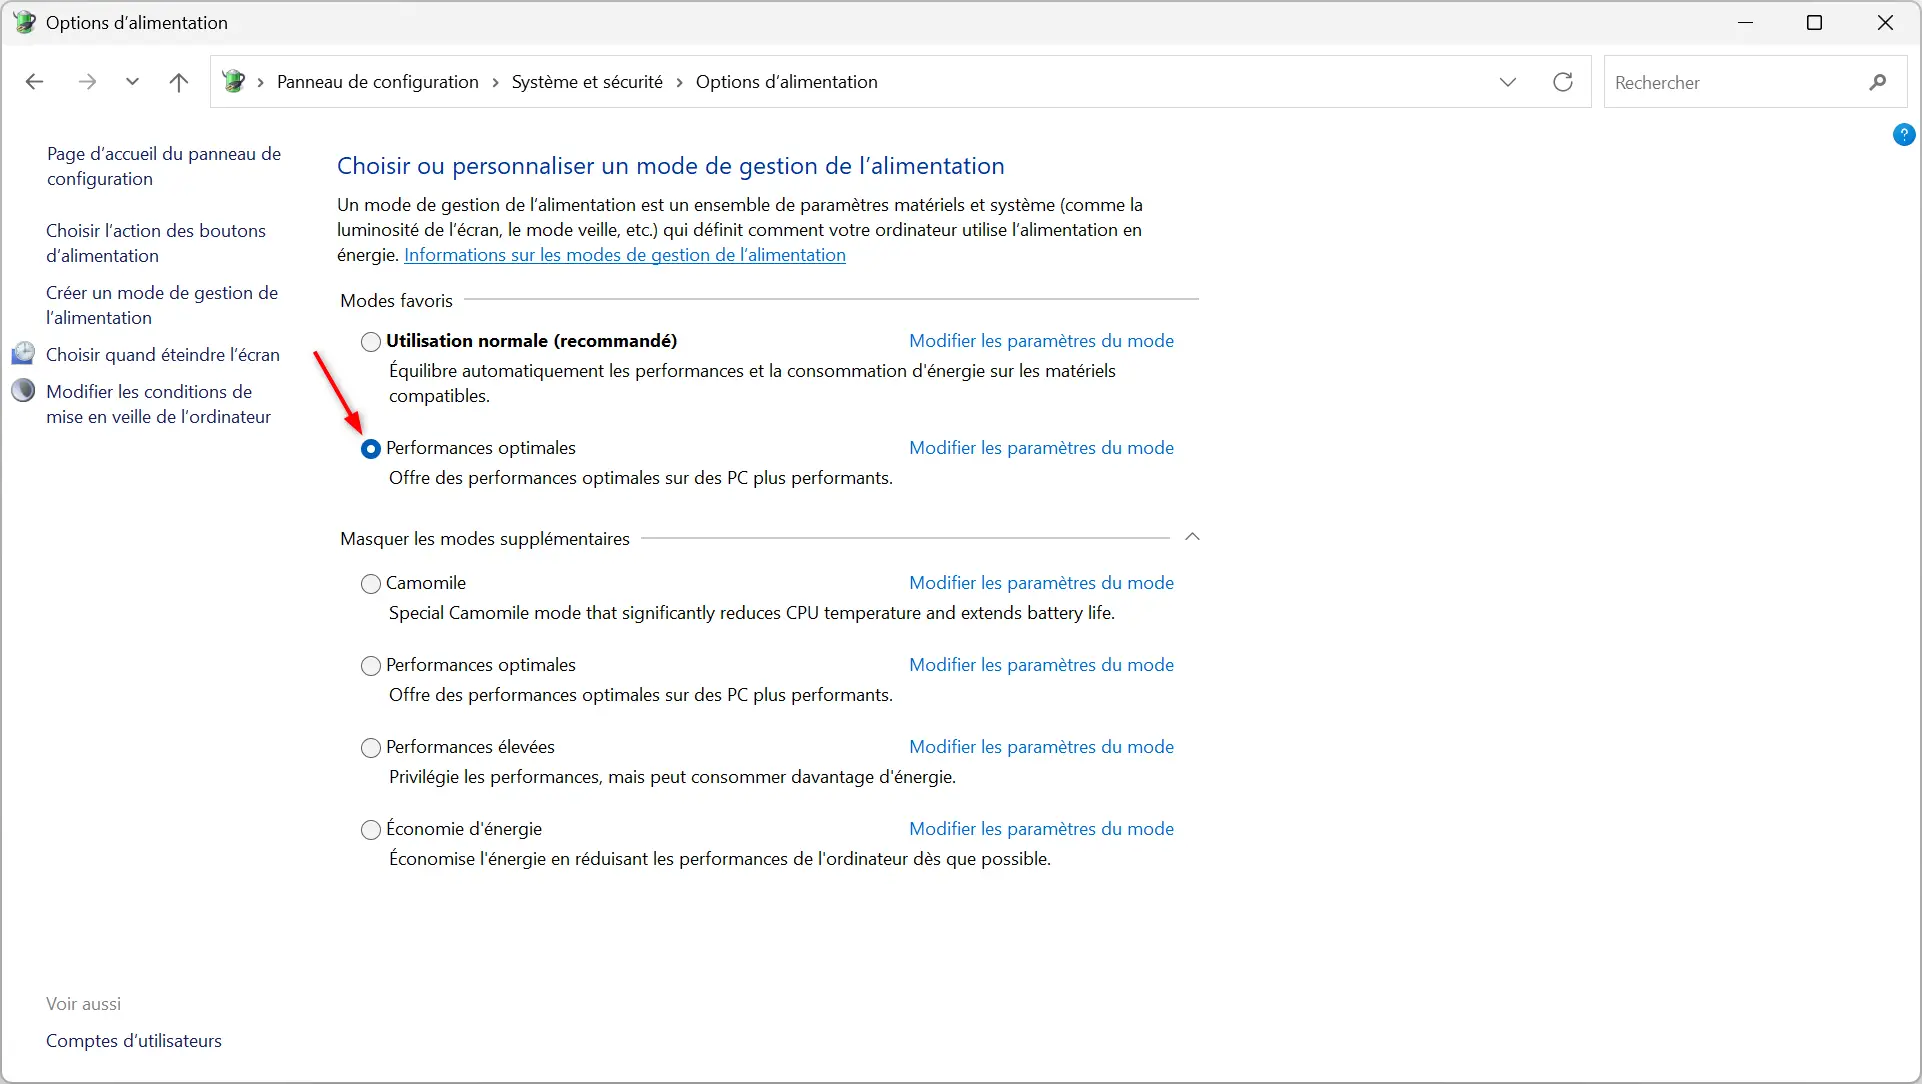
Task: Open help with the blue question mark
Action: point(1904,134)
